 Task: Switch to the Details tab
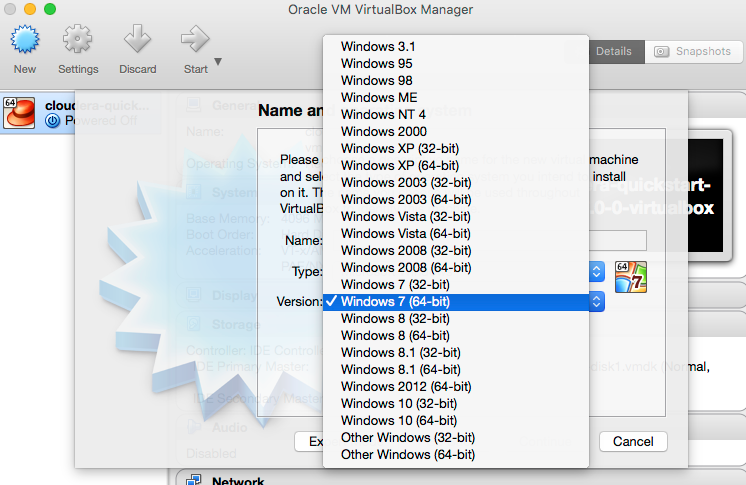pos(613,51)
